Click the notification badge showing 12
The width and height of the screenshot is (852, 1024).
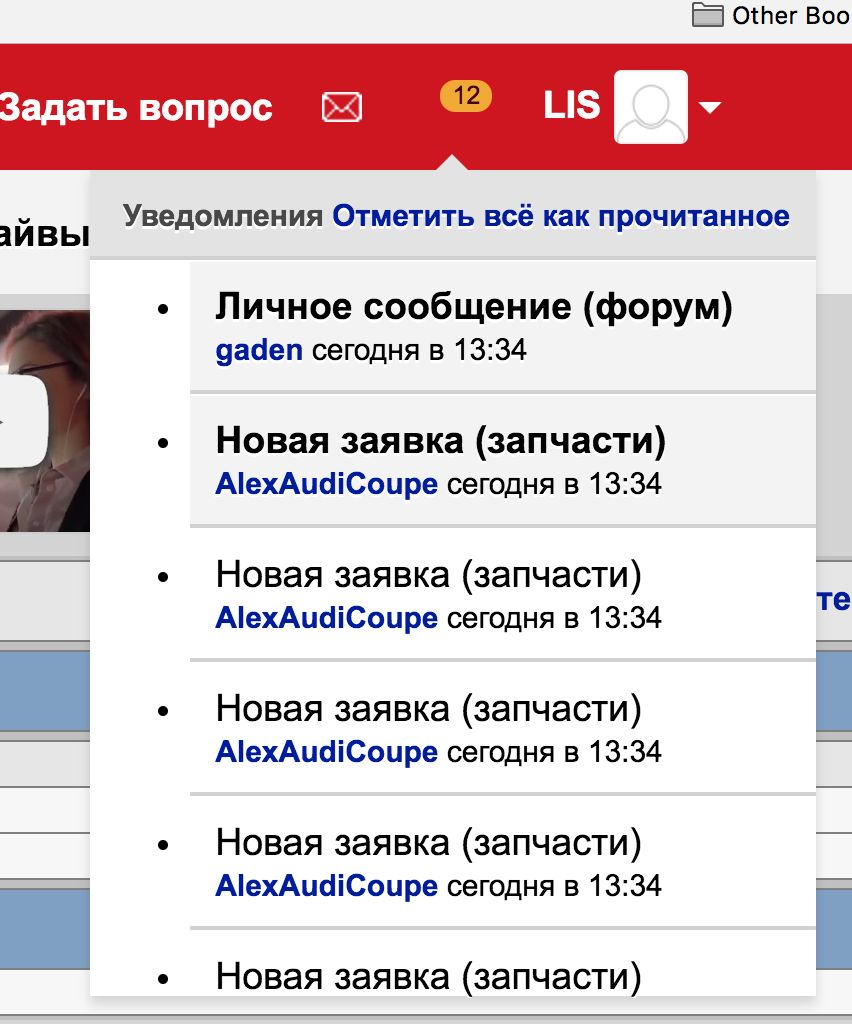465,96
